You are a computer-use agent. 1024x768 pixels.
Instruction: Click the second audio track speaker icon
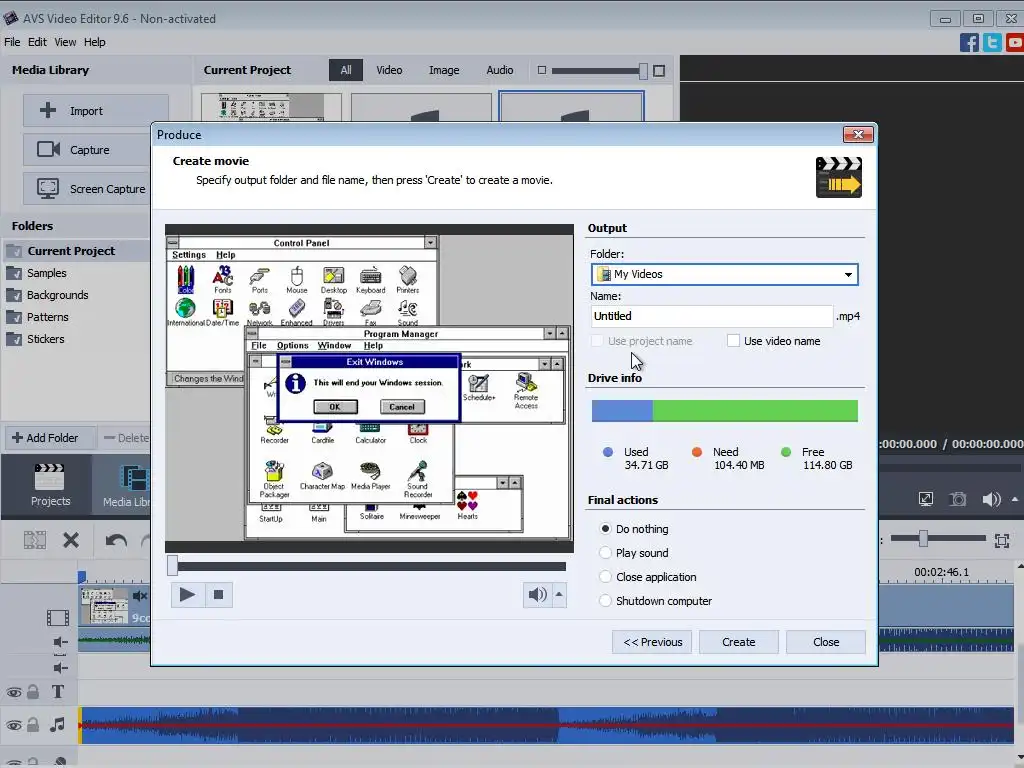[61, 667]
